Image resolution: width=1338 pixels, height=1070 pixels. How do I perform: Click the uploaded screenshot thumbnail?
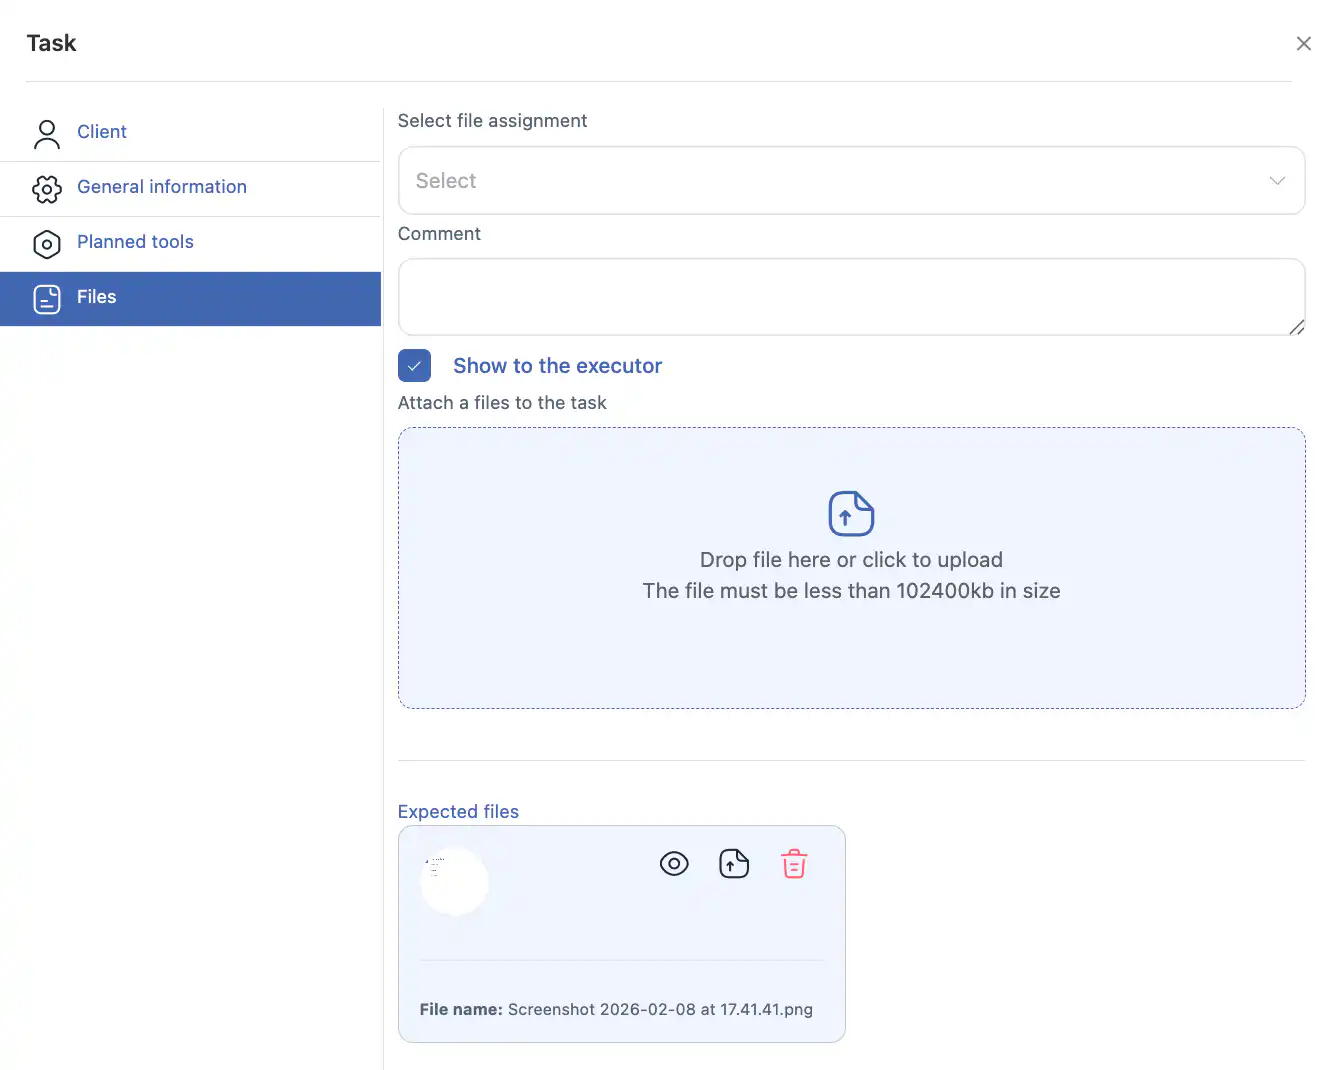[x=454, y=880]
